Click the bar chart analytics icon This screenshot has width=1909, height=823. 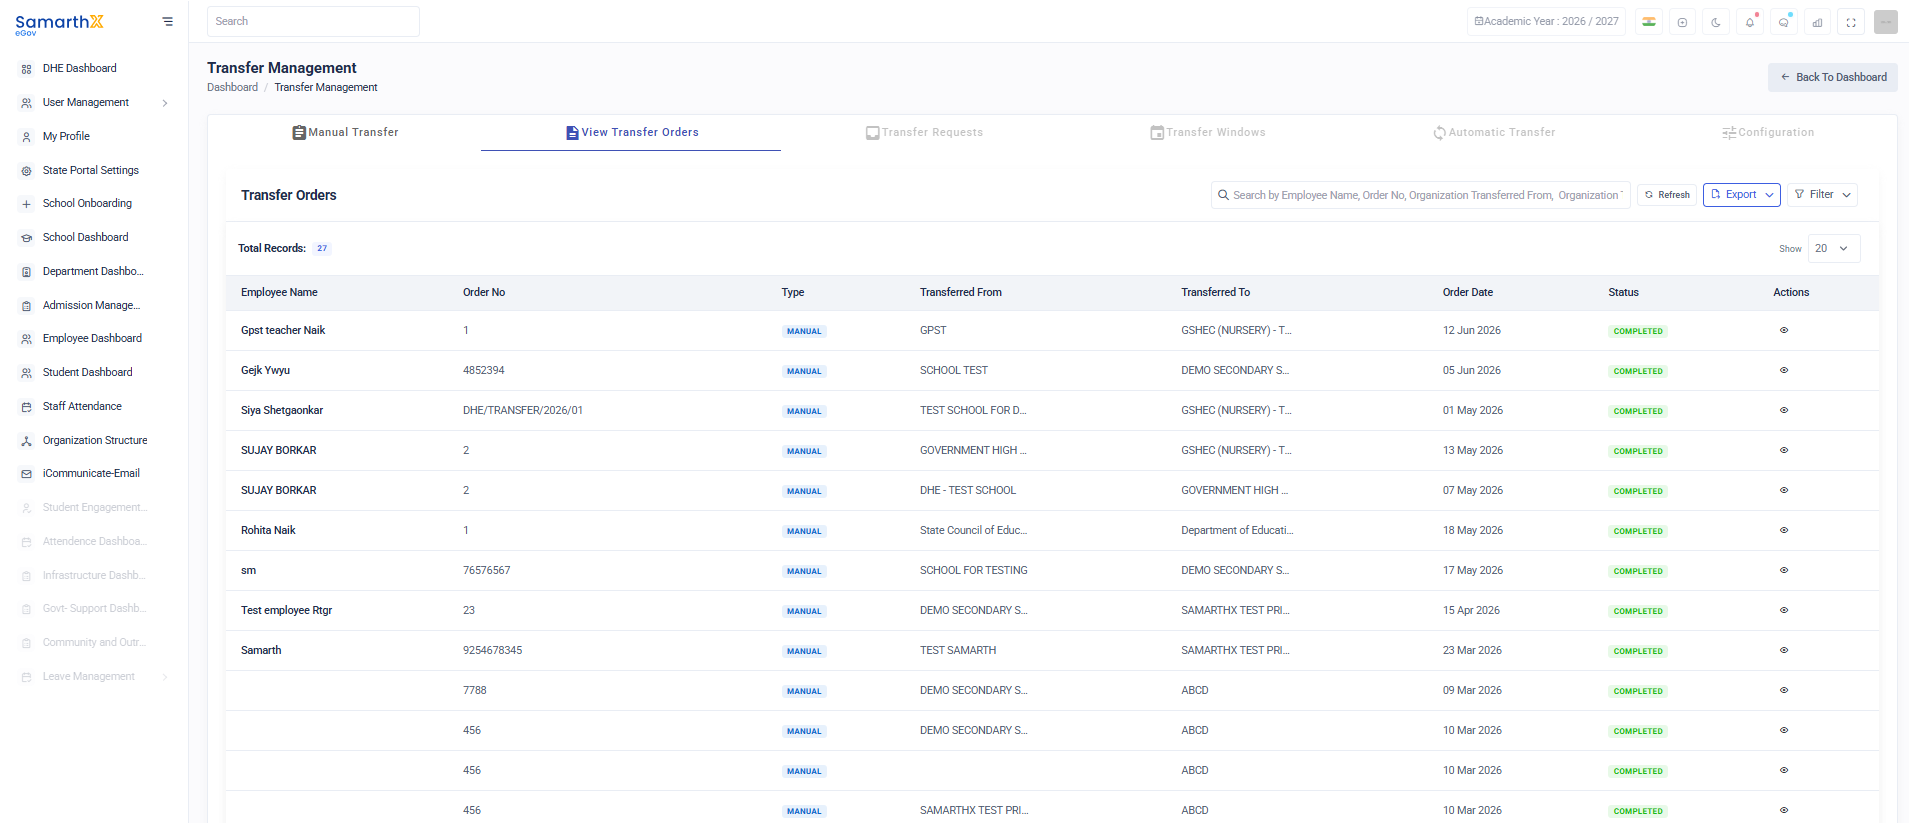(1818, 22)
